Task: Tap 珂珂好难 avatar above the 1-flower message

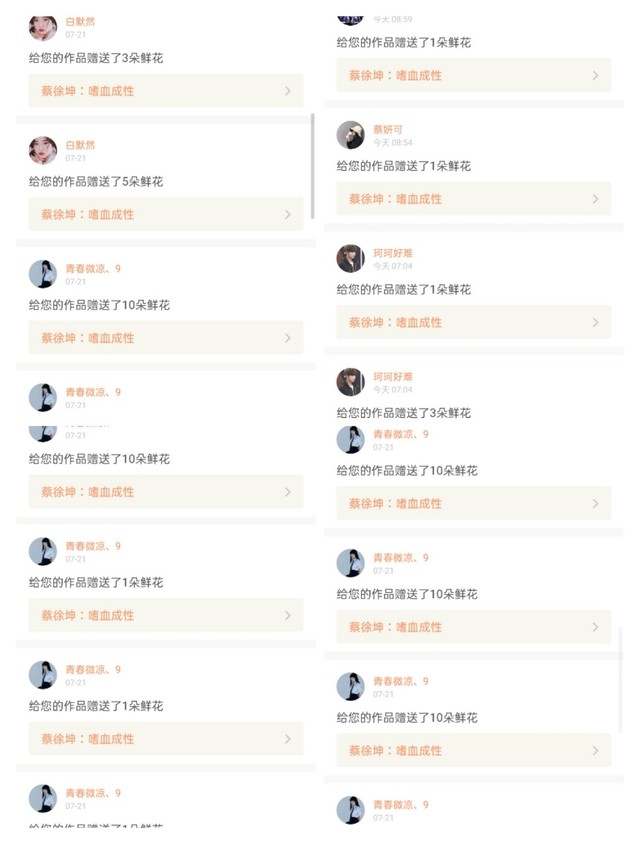Action: (x=350, y=258)
